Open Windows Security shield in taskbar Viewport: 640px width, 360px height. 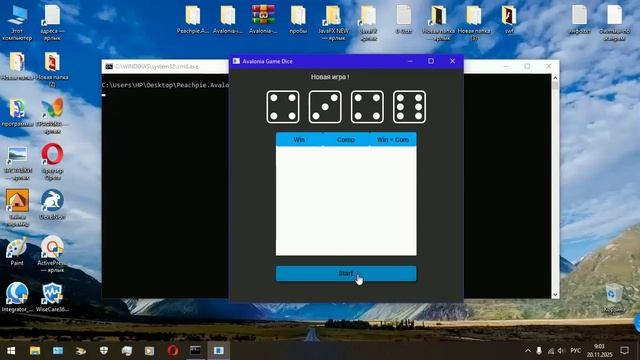[104, 351]
